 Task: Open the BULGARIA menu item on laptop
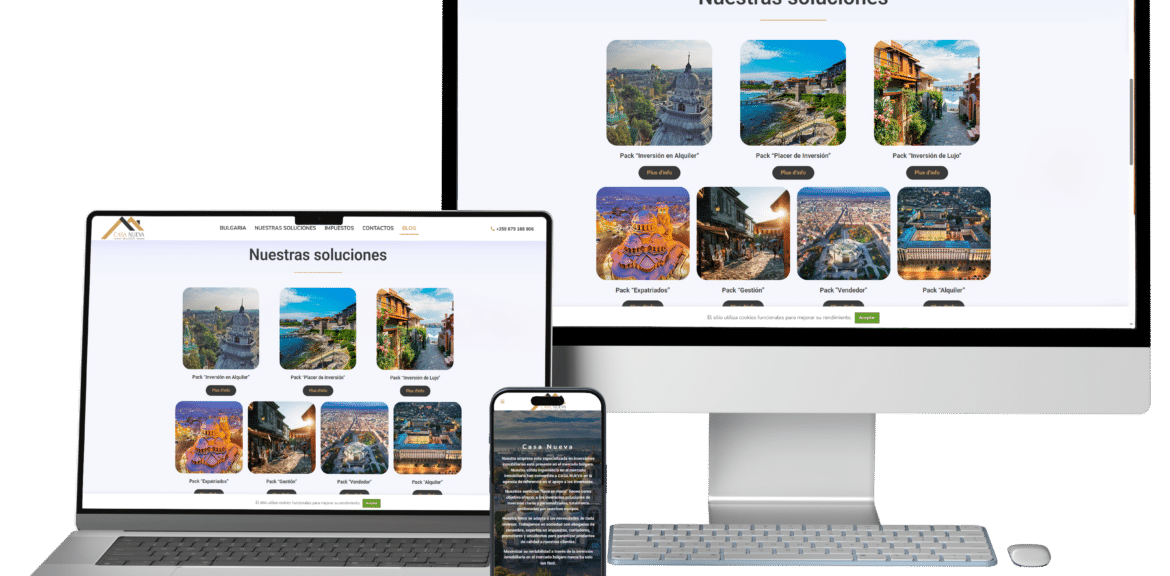(x=232, y=228)
